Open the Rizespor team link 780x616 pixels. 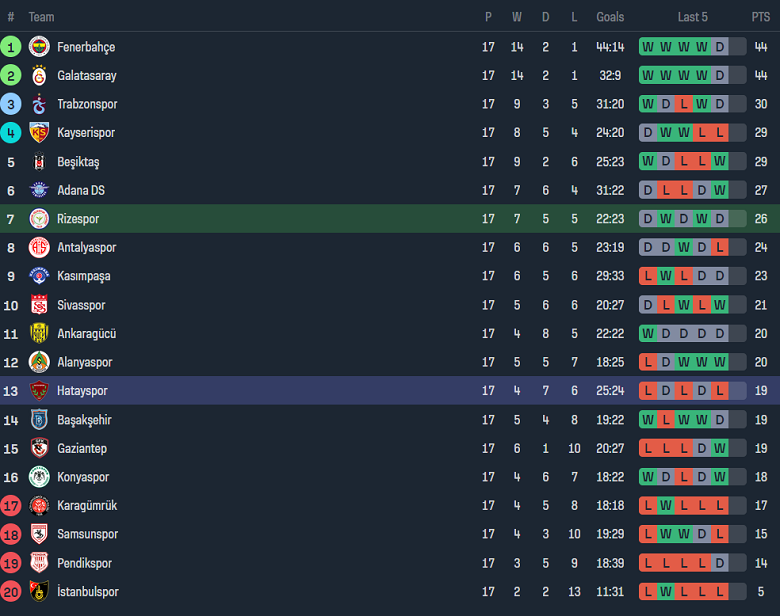tap(78, 219)
